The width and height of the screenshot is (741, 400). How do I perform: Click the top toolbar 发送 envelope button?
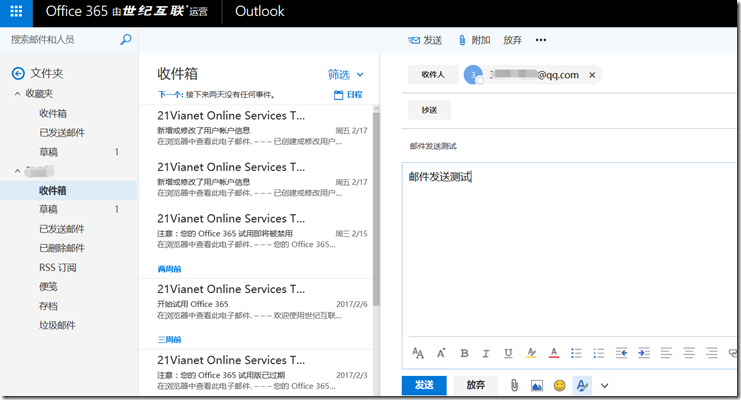(x=425, y=40)
